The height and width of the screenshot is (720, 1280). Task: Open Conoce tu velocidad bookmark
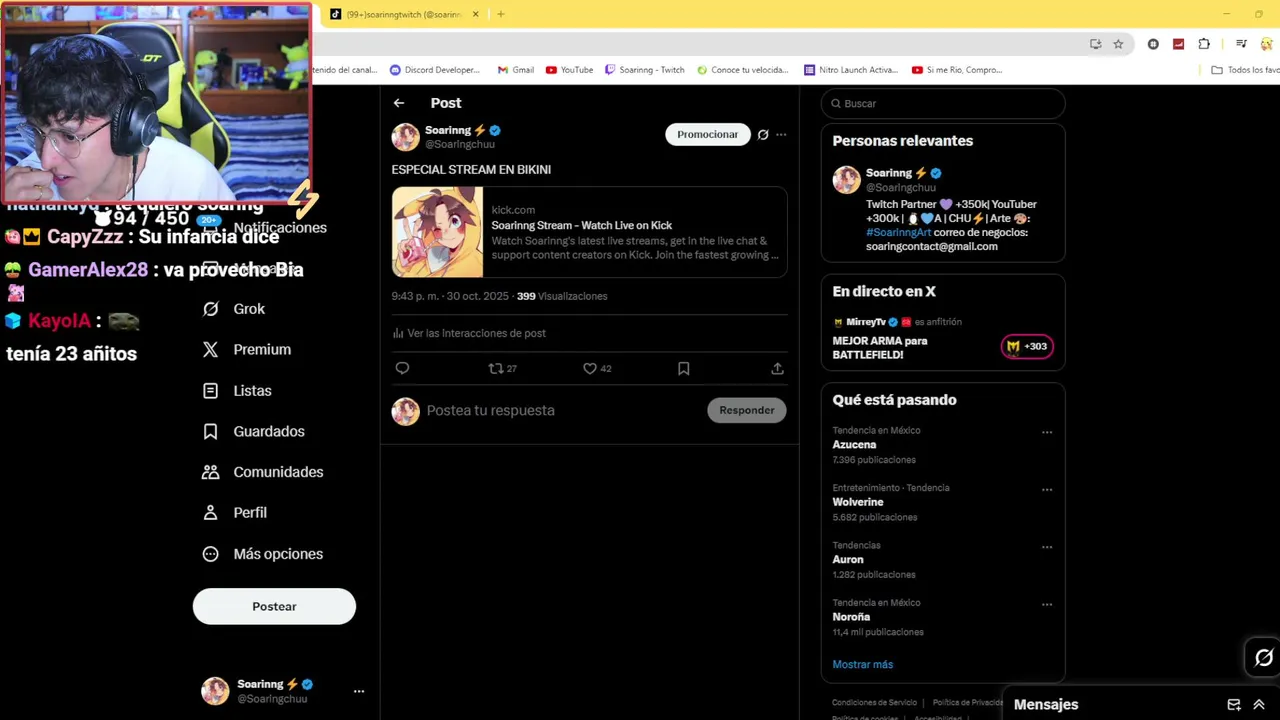(743, 70)
